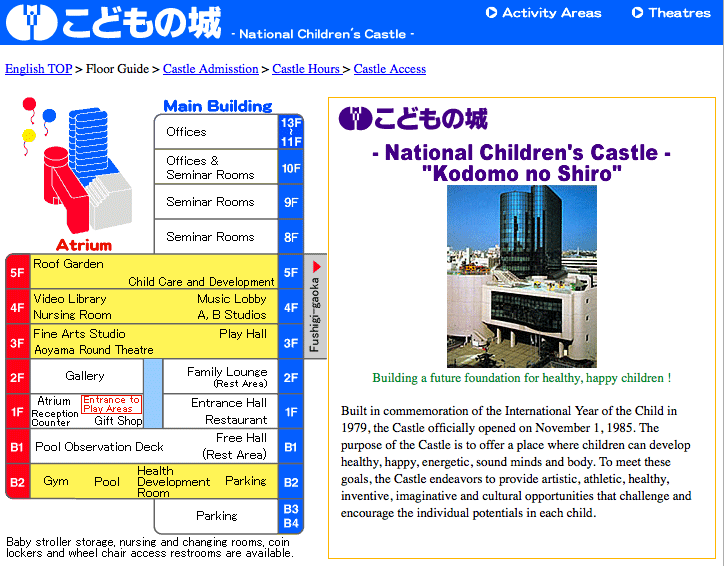
Task: Click the Main Building heading
Action: point(218,106)
